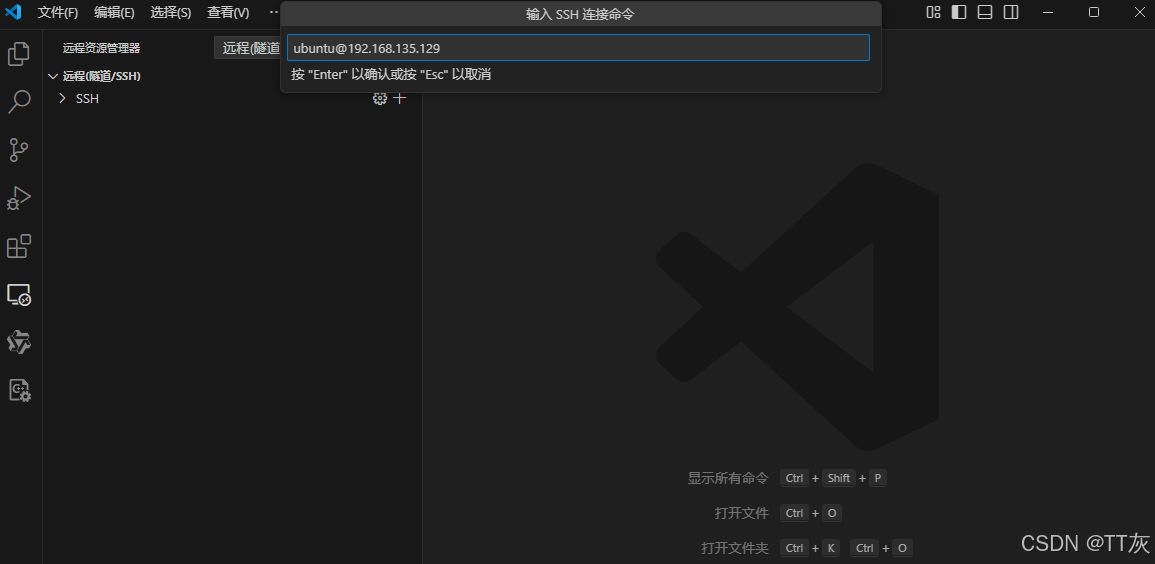The width and height of the screenshot is (1155, 564).
Task: Open the Search view in the activity bar
Action: (x=18, y=102)
